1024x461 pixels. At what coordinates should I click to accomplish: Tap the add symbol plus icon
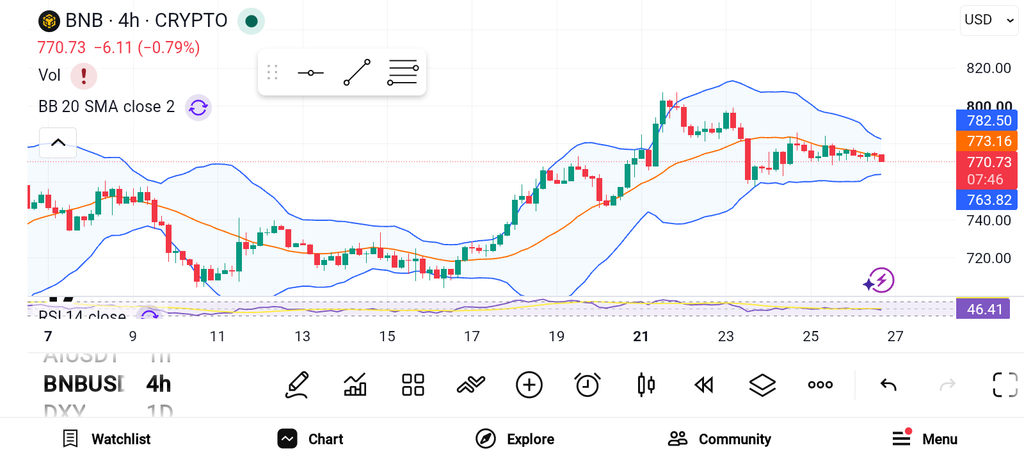click(x=529, y=385)
